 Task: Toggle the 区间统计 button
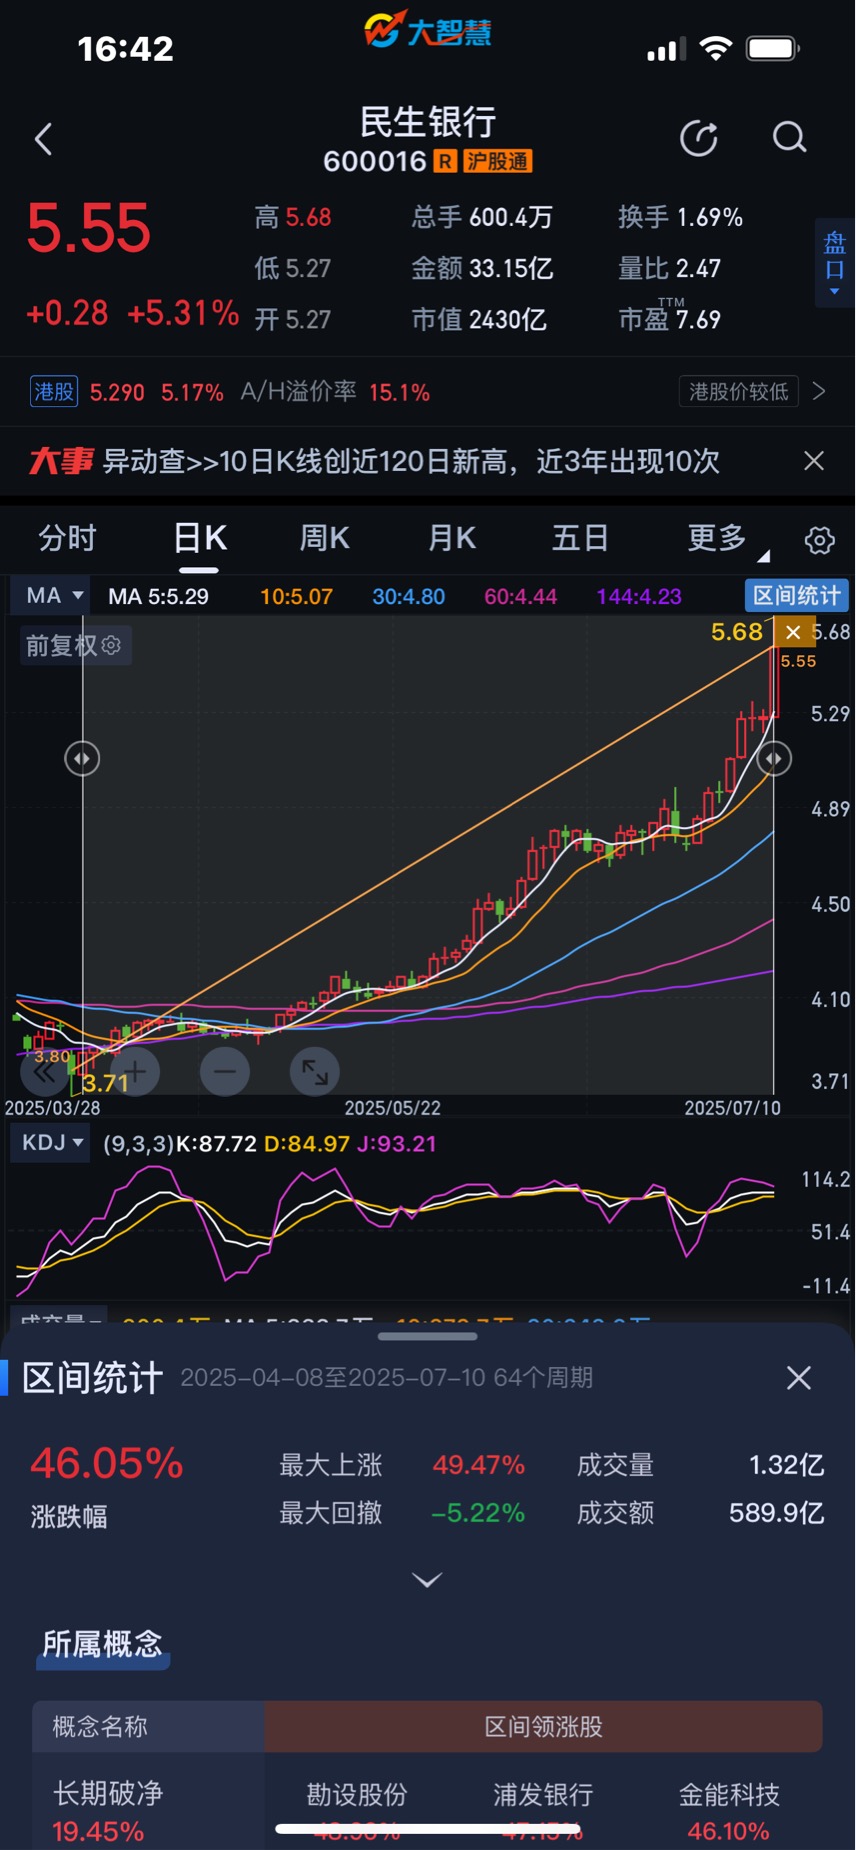click(x=797, y=595)
